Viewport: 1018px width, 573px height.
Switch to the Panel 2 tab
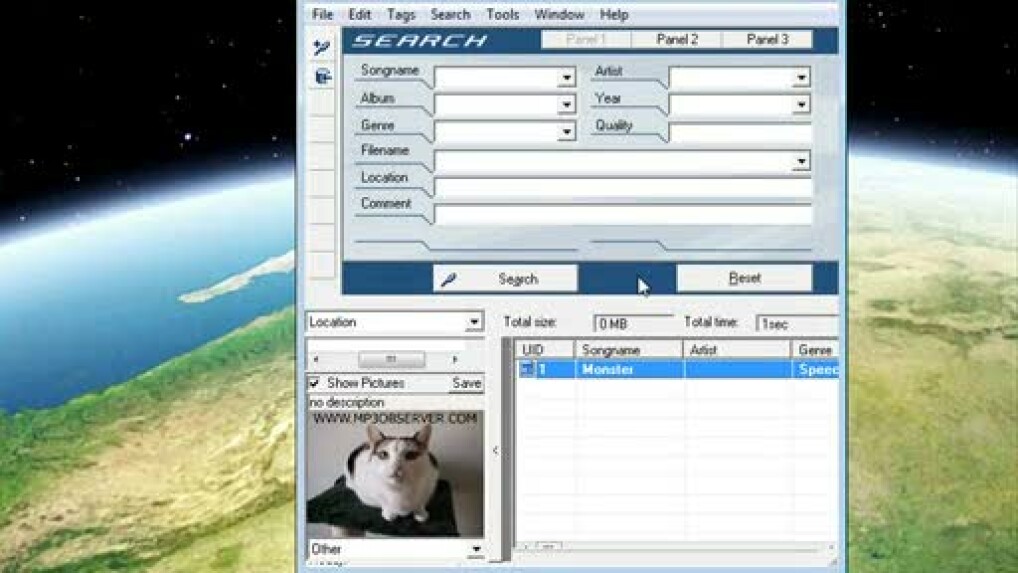[677, 40]
